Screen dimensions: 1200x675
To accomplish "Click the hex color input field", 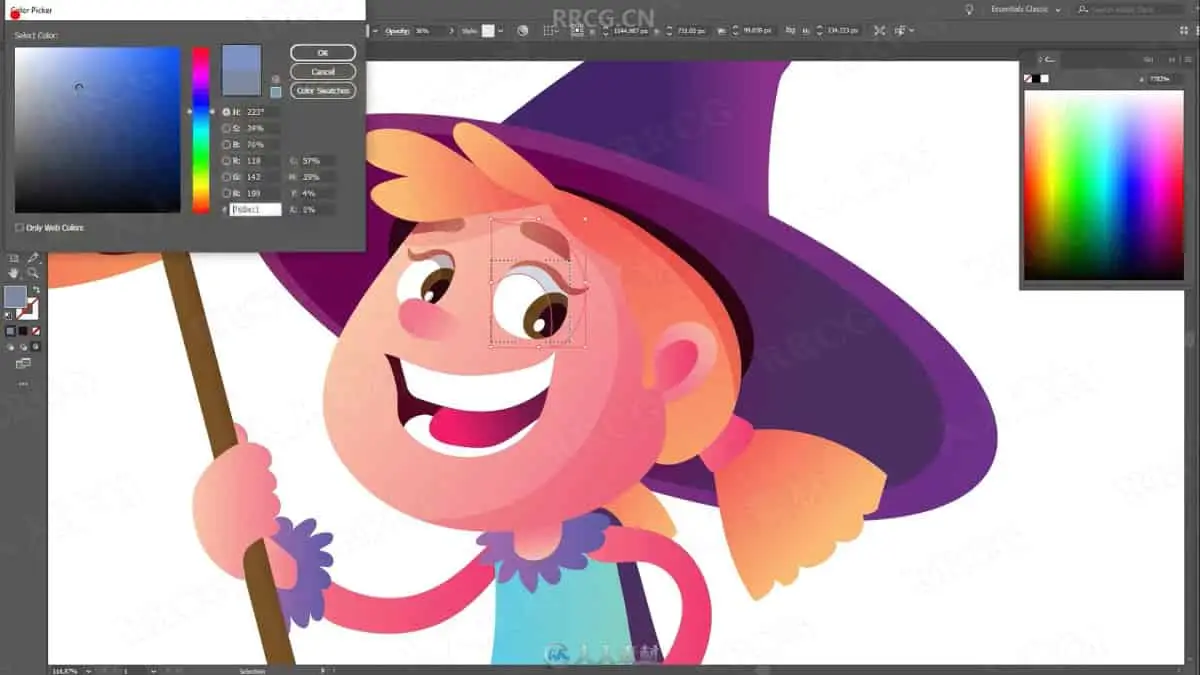I will pyautogui.click(x=256, y=210).
